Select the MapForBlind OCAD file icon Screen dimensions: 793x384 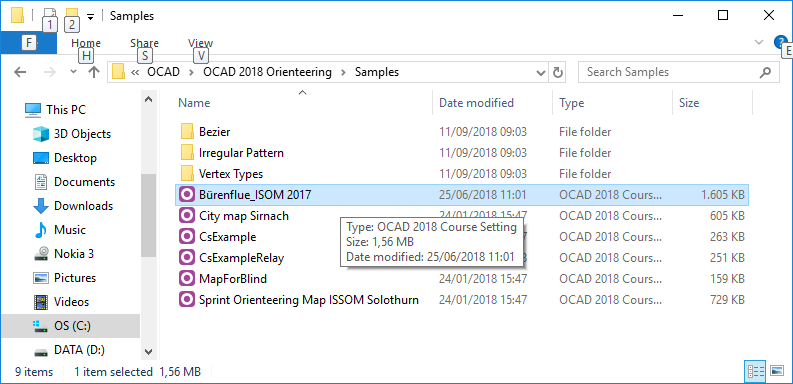[x=187, y=278]
